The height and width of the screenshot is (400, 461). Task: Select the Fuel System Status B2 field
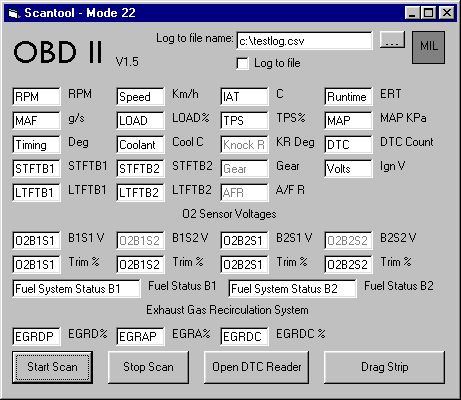click(x=292, y=289)
